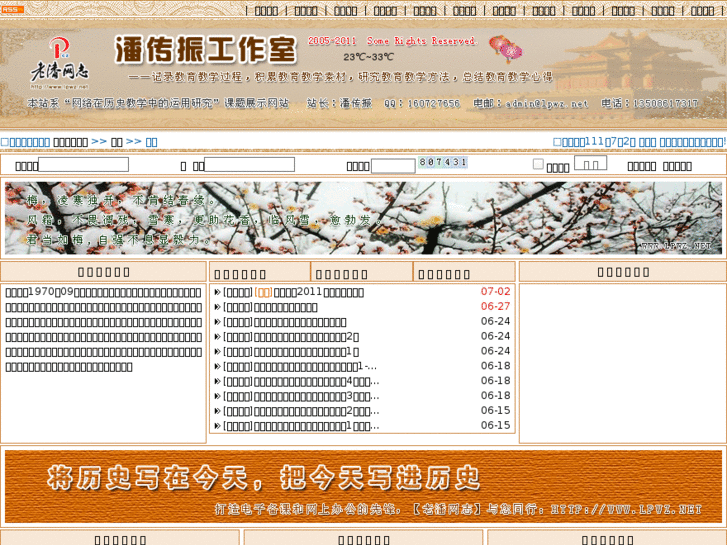
Task: Click orange banner 将历史写在今天，把今天写进历史
Action: (x=364, y=486)
